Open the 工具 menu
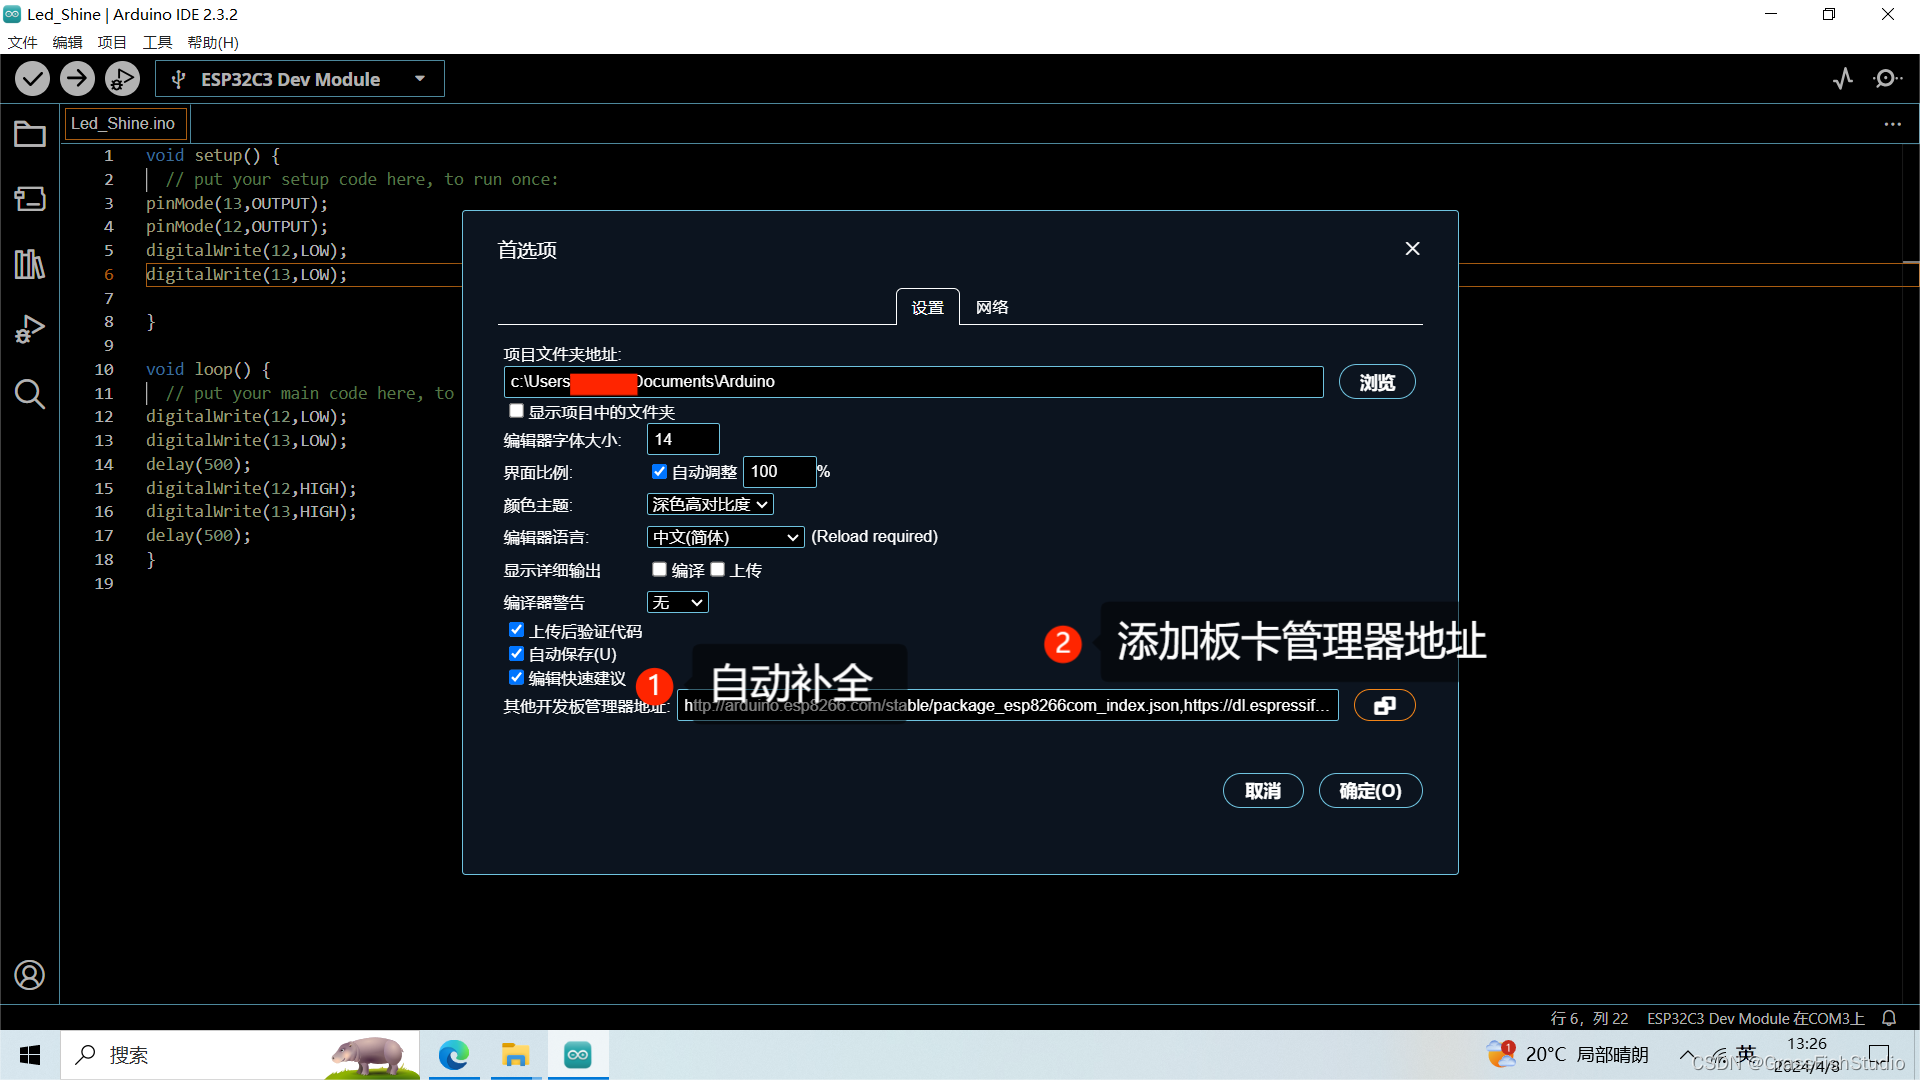Screen dimensions: 1920x1080 point(155,42)
